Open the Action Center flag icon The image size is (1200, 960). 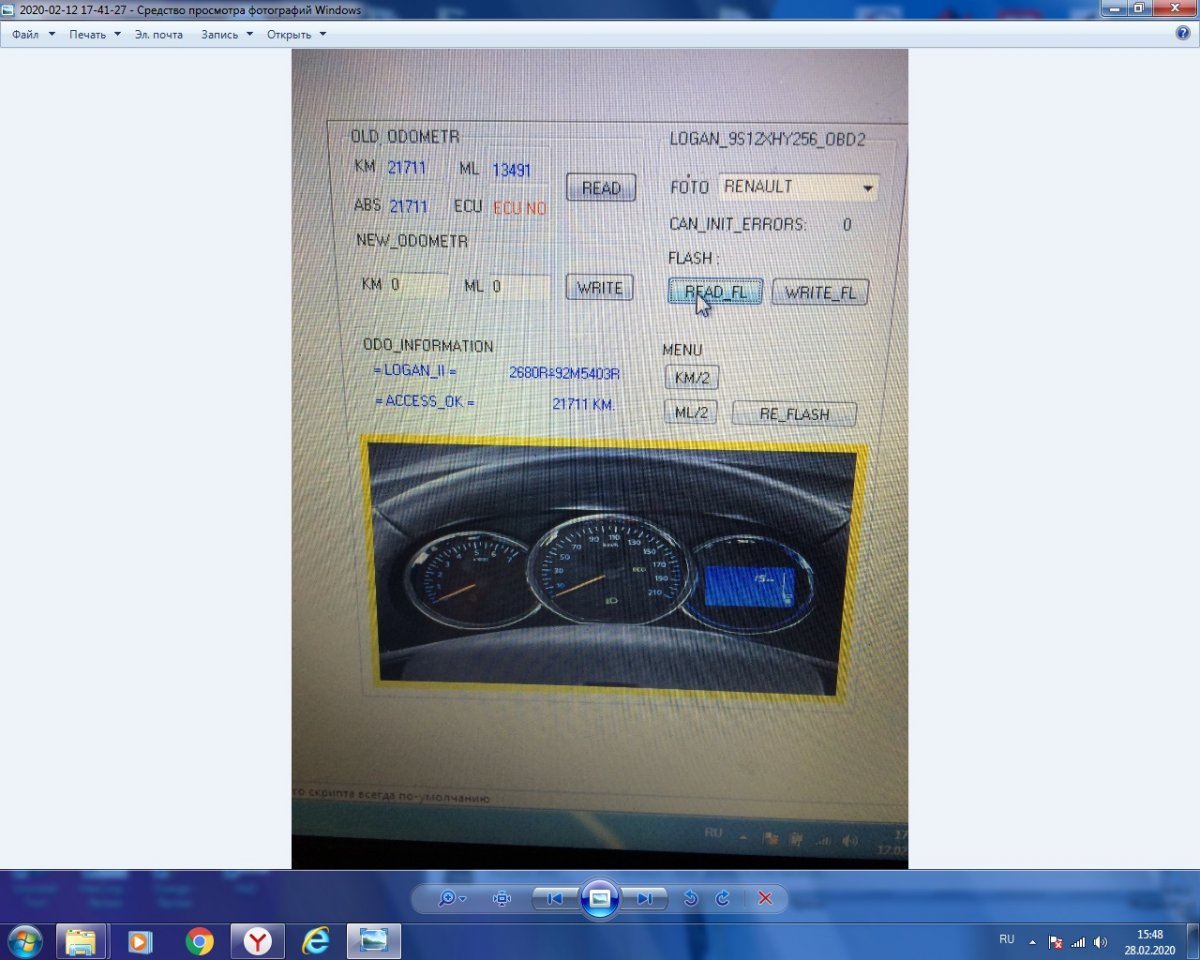click(x=1056, y=942)
